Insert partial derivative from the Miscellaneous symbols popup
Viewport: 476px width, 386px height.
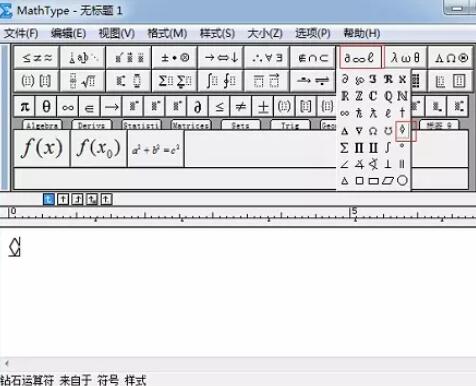[345, 79]
